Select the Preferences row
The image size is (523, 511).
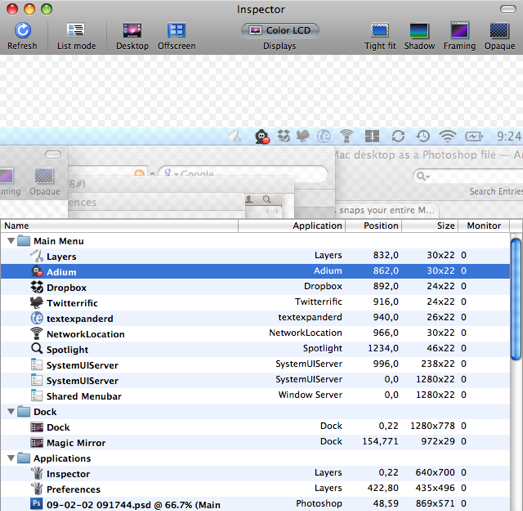(255, 489)
